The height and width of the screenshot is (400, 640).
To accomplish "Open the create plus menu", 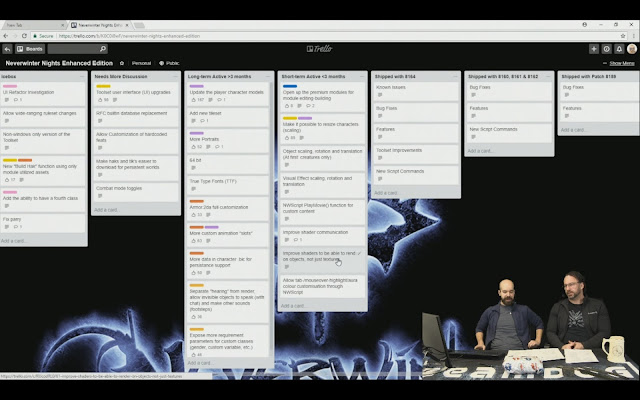I will click(594, 49).
